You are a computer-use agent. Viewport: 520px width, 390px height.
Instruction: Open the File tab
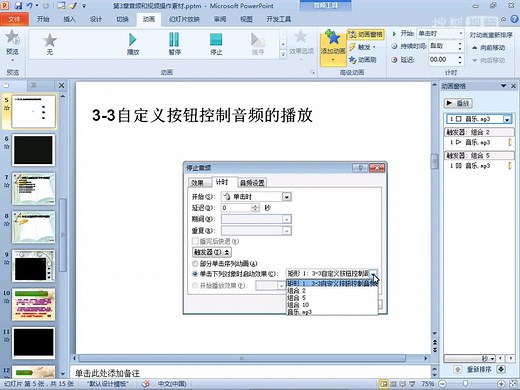[x=14, y=19]
